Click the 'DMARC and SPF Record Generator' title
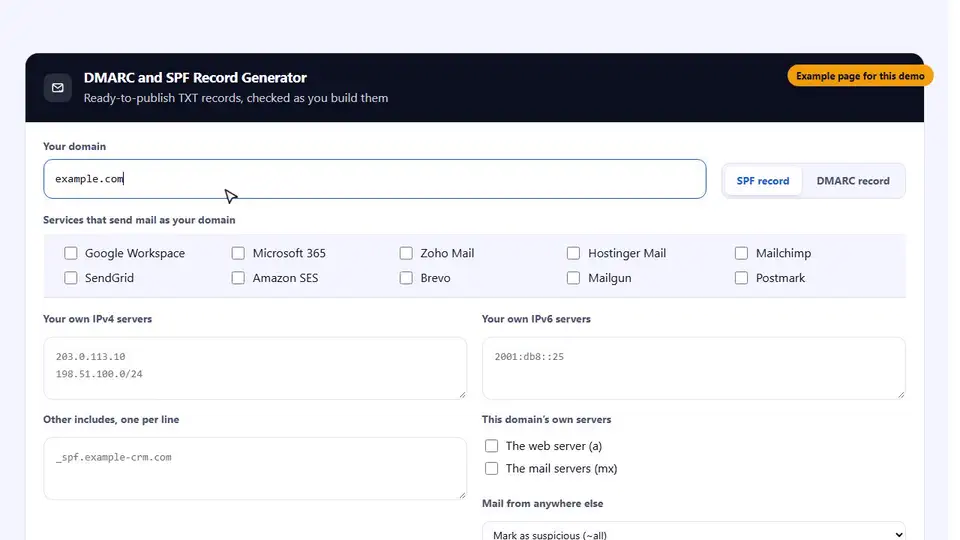 pyautogui.click(x=195, y=78)
